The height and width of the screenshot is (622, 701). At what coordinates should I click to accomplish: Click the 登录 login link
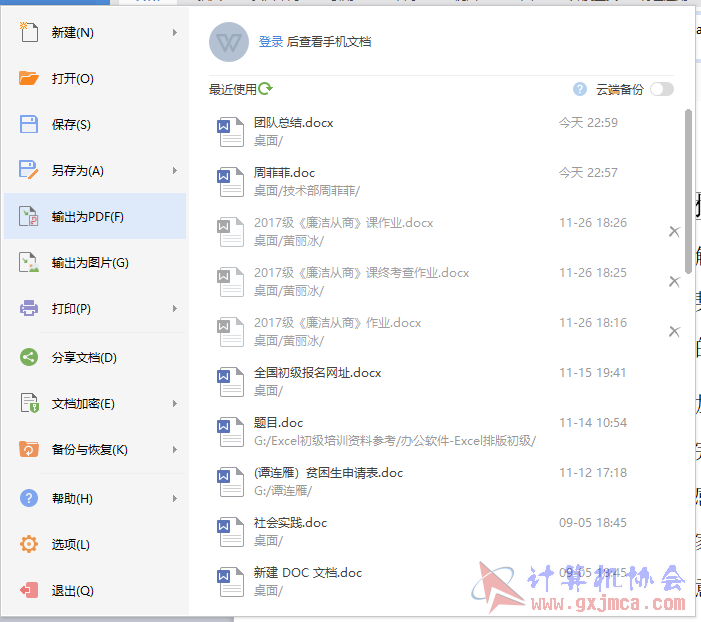271,42
